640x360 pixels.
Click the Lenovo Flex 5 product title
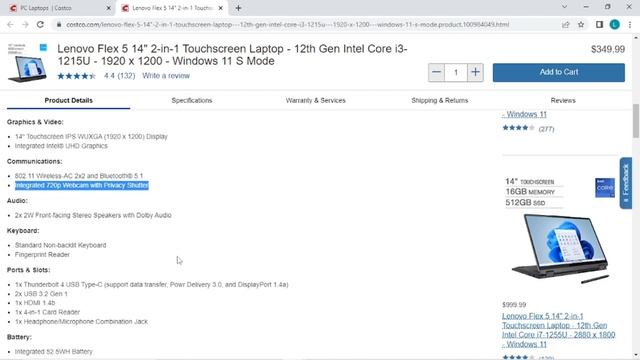pyautogui.click(x=232, y=55)
